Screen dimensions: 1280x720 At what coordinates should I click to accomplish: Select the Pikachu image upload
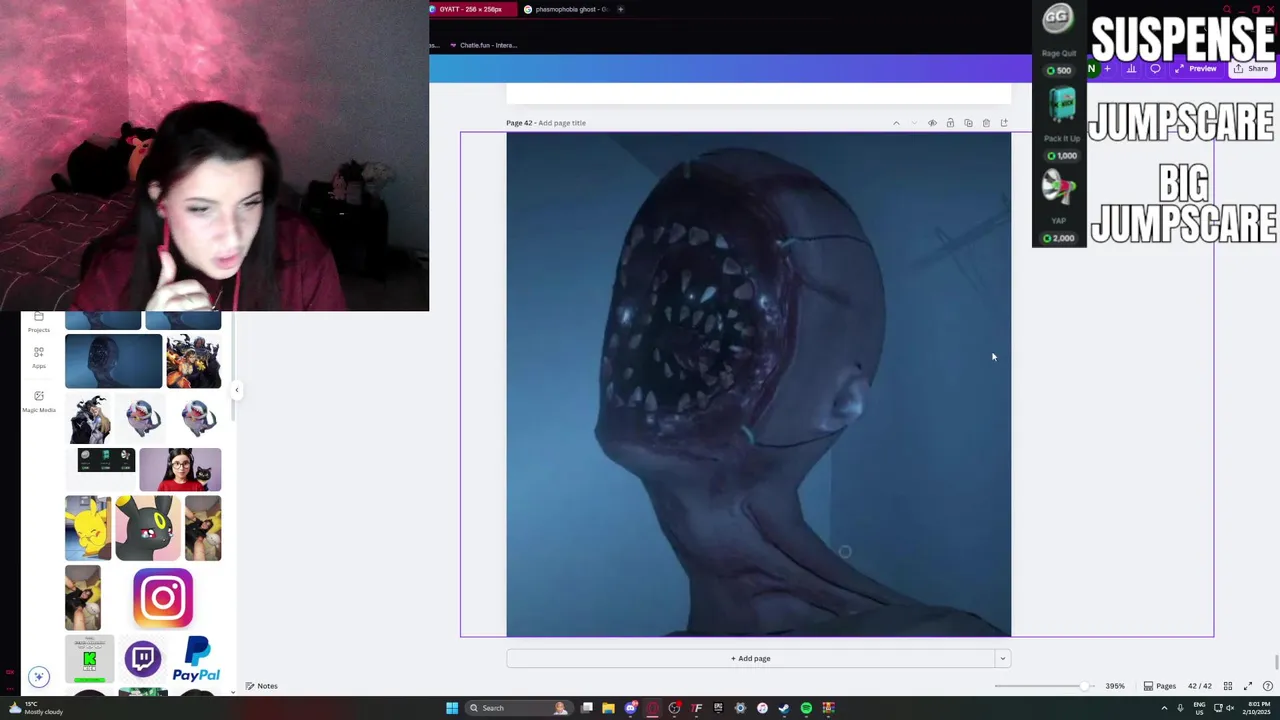pyautogui.click(x=88, y=528)
